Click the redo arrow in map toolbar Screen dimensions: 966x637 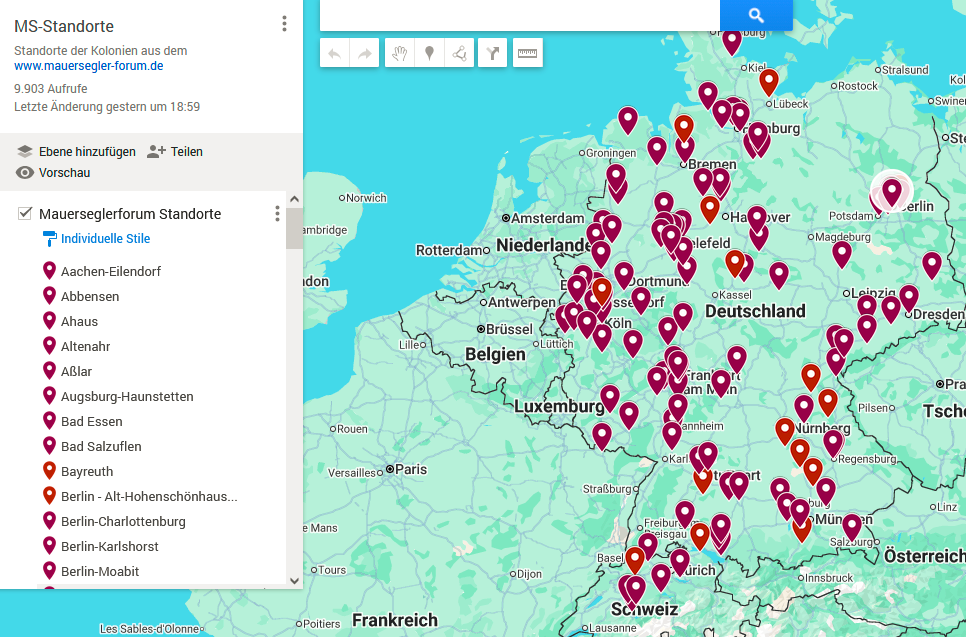point(364,53)
